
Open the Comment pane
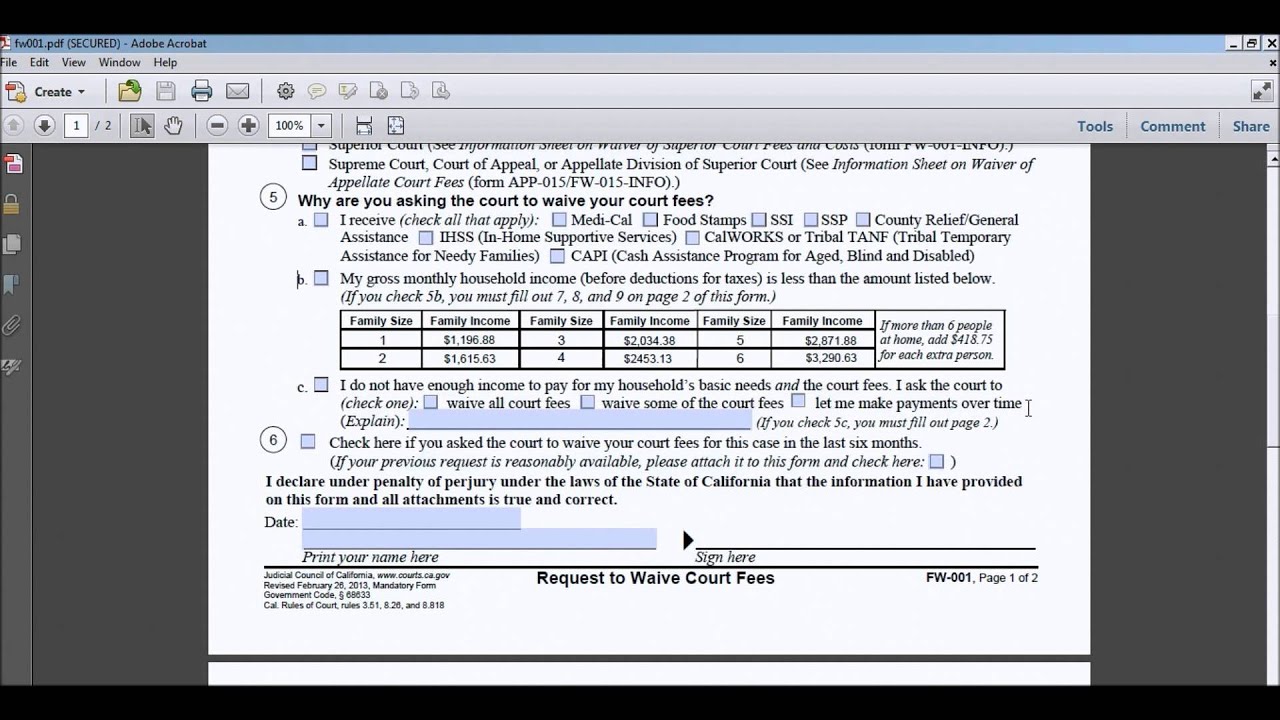(1173, 126)
